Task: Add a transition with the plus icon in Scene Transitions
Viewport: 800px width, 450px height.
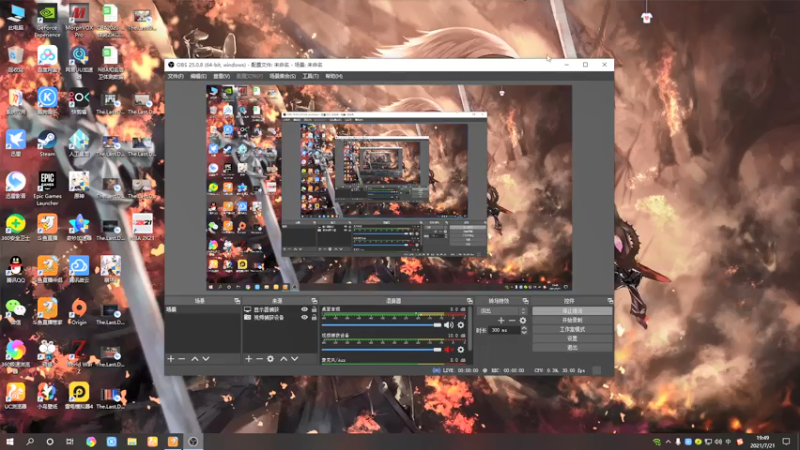Action: click(501, 320)
